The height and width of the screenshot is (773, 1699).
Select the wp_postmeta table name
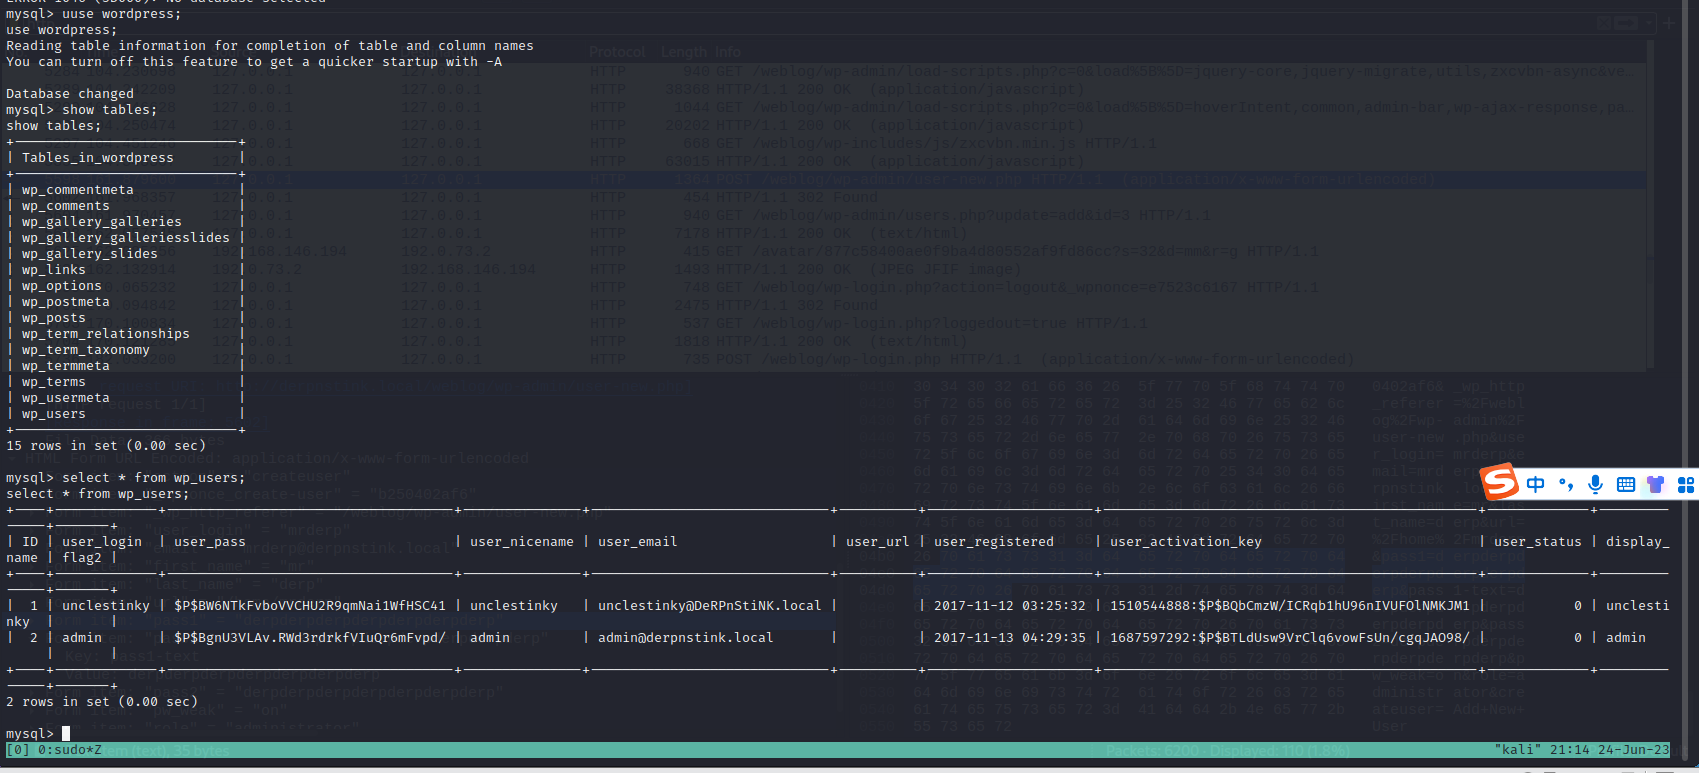point(66,302)
